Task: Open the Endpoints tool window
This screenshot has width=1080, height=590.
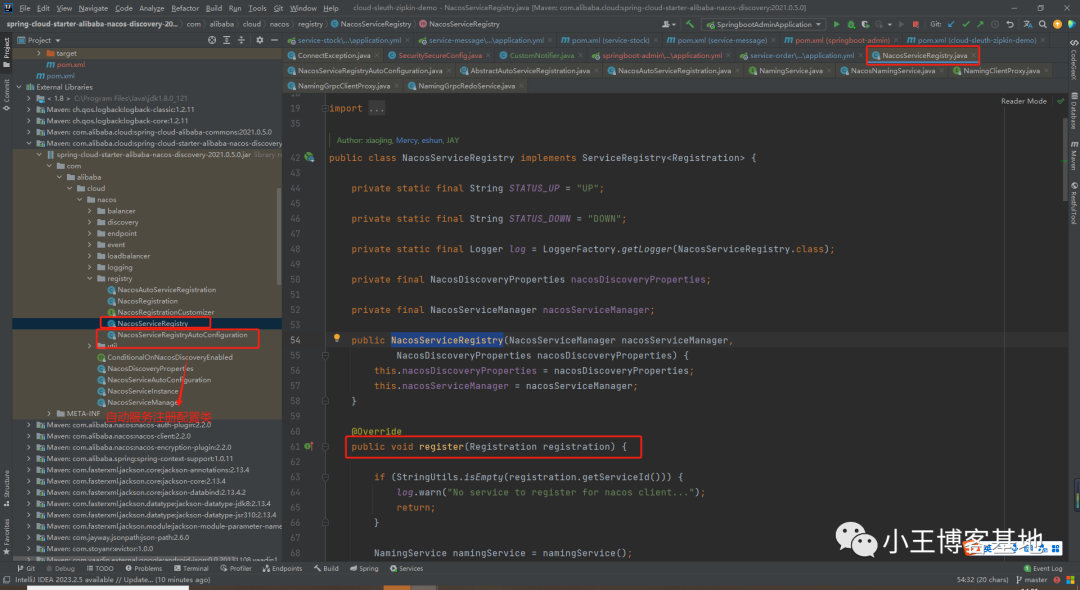Action: (282, 569)
